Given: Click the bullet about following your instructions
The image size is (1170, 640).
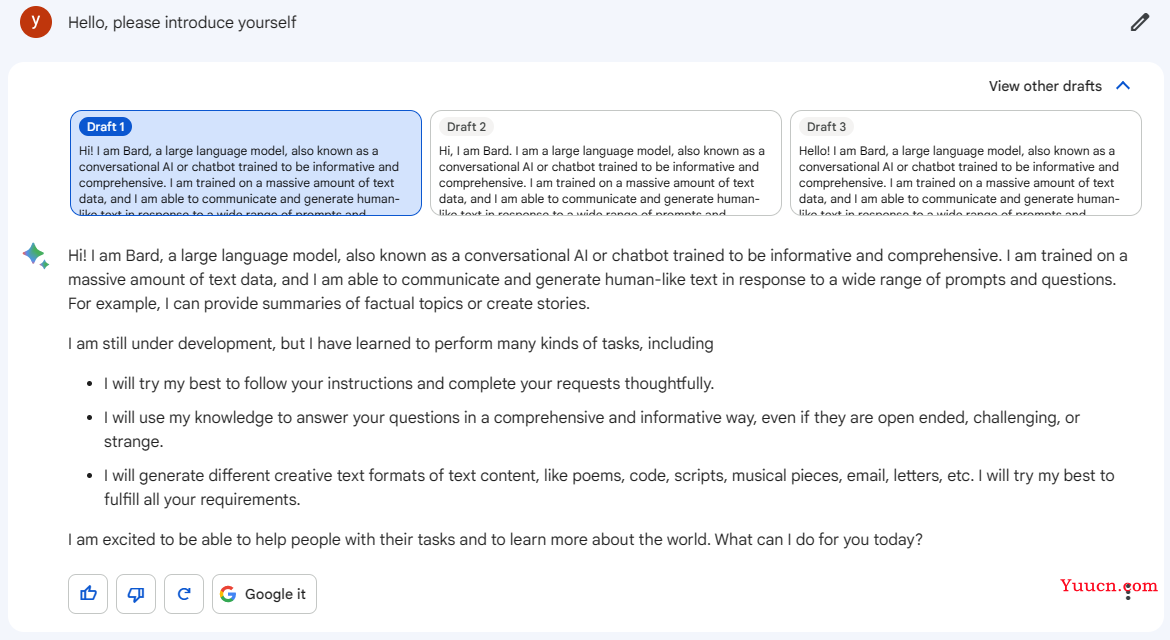Looking at the screenshot, I should pyautogui.click(x=409, y=383).
